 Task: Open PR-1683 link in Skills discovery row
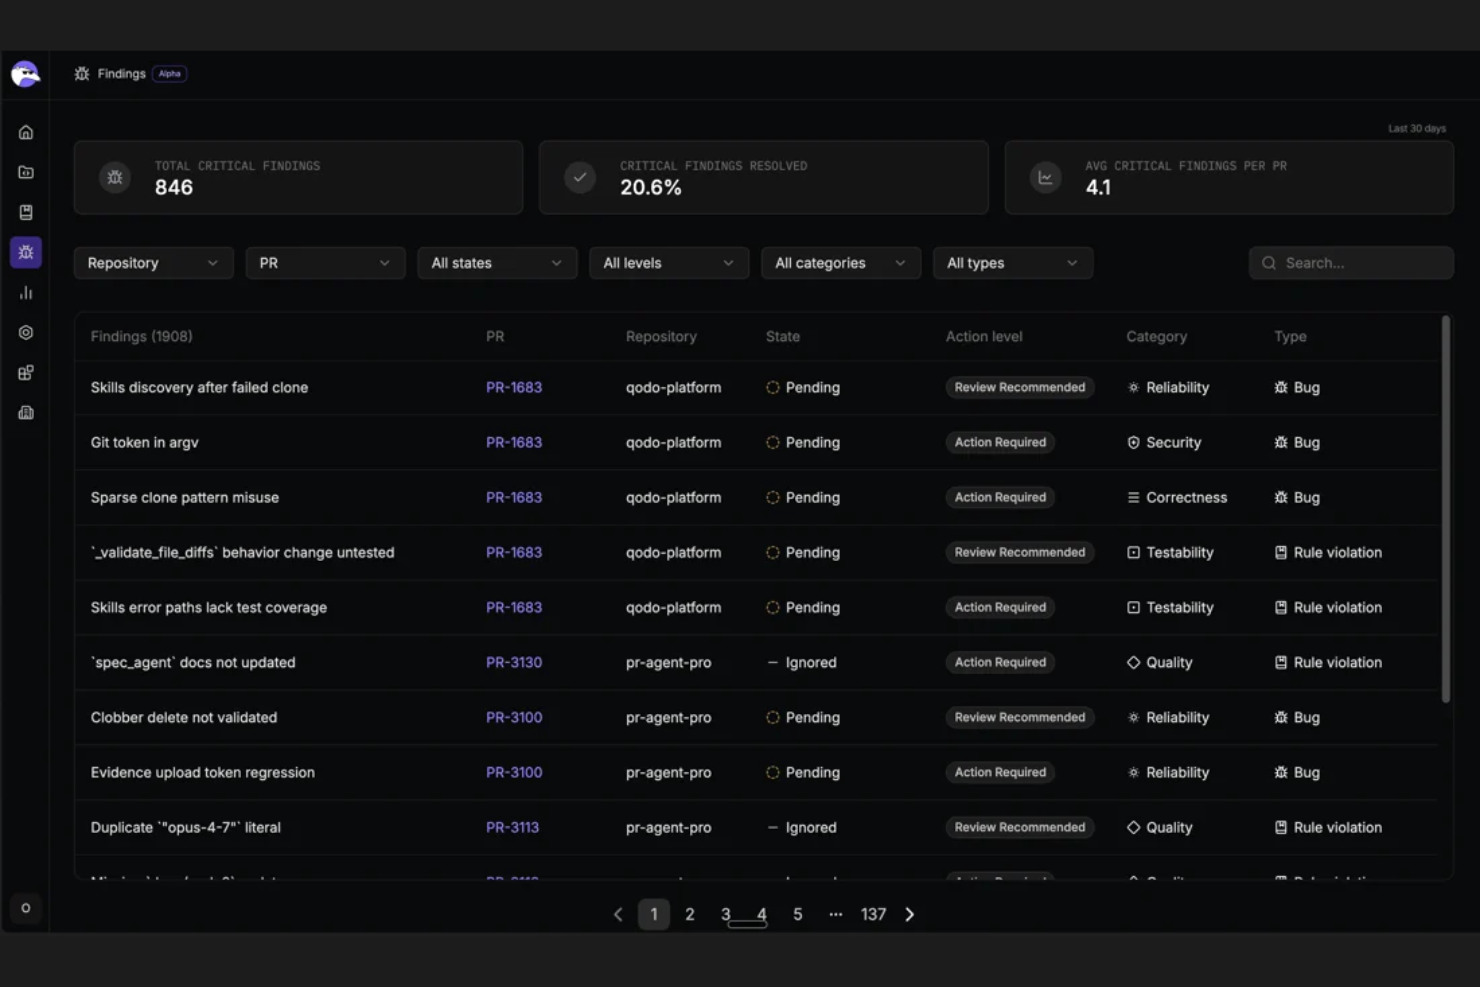(514, 387)
